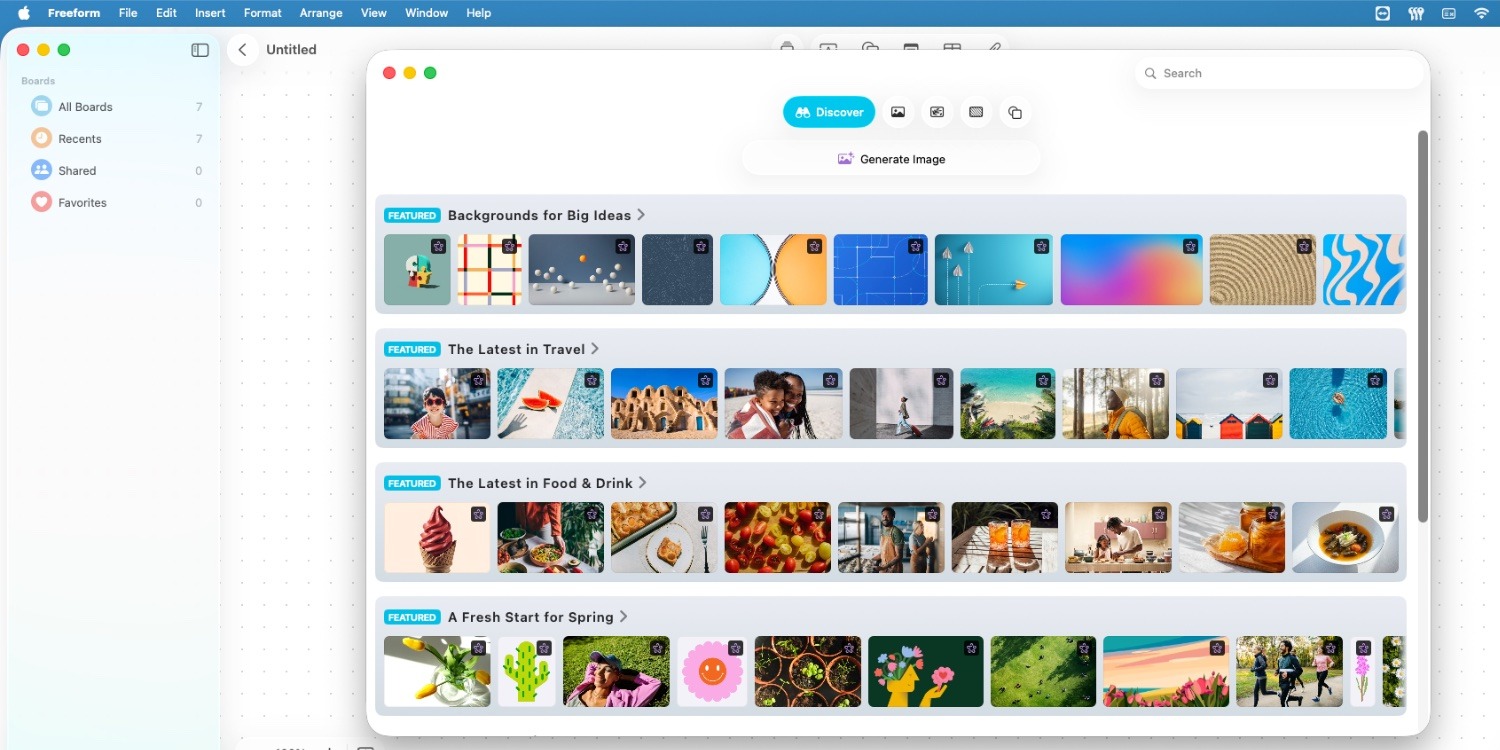Screen dimensions: 1500x750
Task: Expand The Latest in Travel section
Action: (x=595, y=348)
